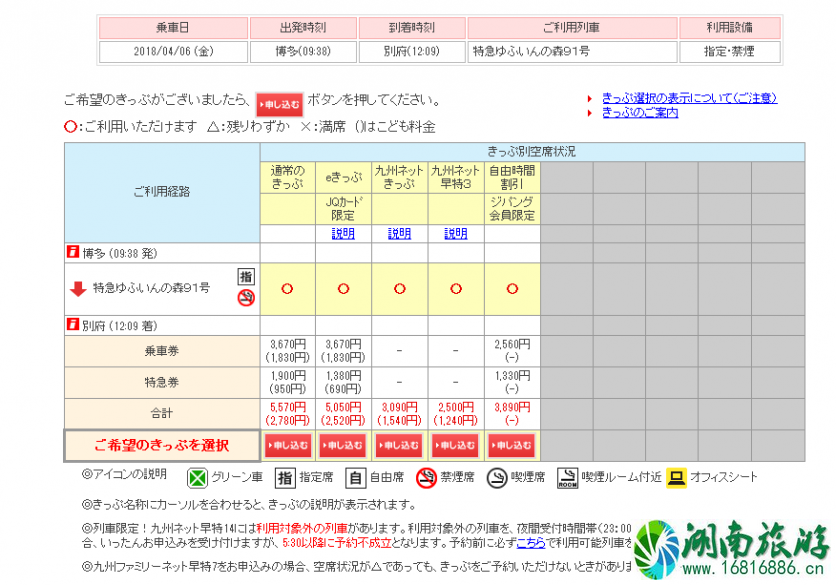Click availability circle under 九州ネット早特3
Viewport: 836px width, 585px height.
456,289
